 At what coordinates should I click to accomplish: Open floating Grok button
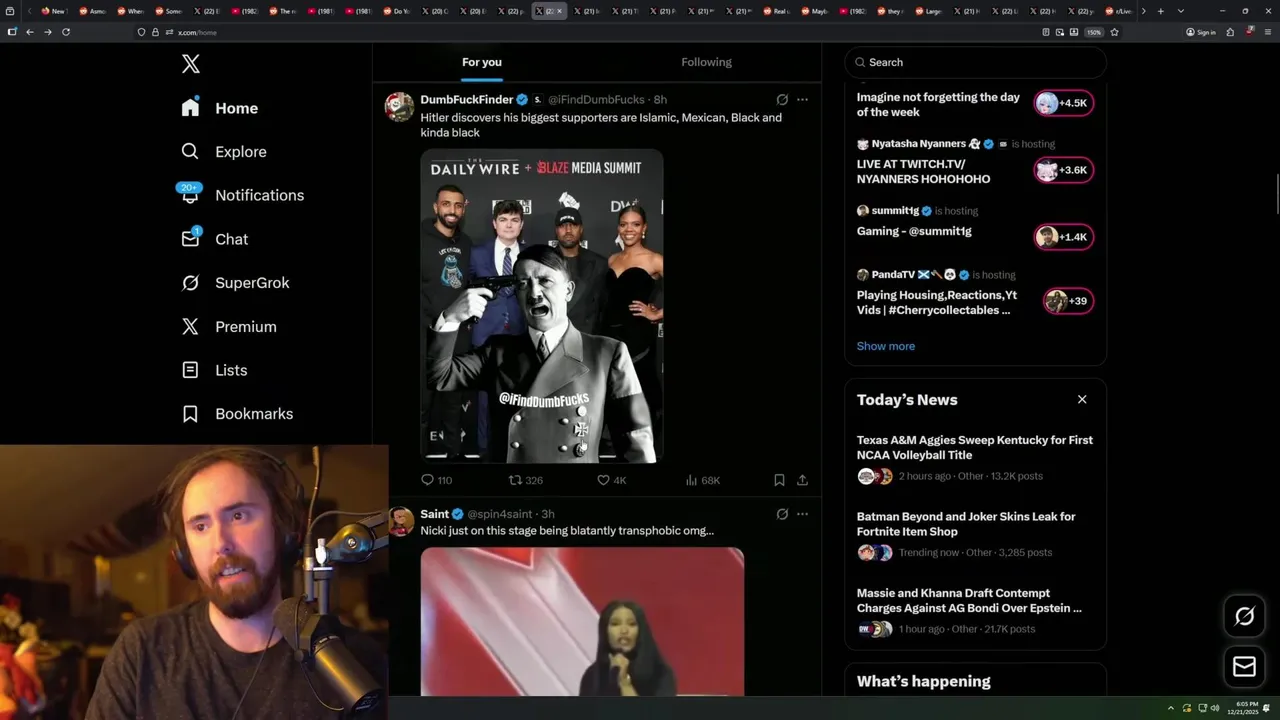pos(1244,617)
